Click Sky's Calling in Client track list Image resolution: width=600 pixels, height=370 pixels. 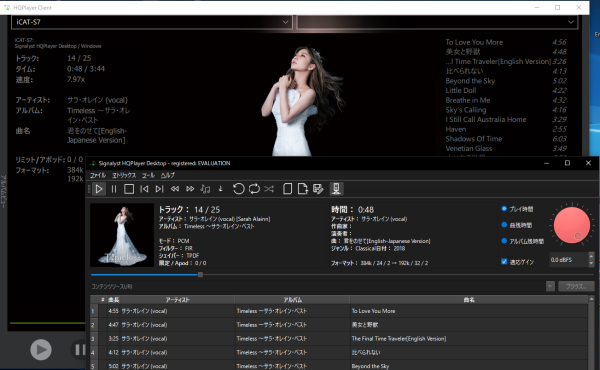pos(466,110)
